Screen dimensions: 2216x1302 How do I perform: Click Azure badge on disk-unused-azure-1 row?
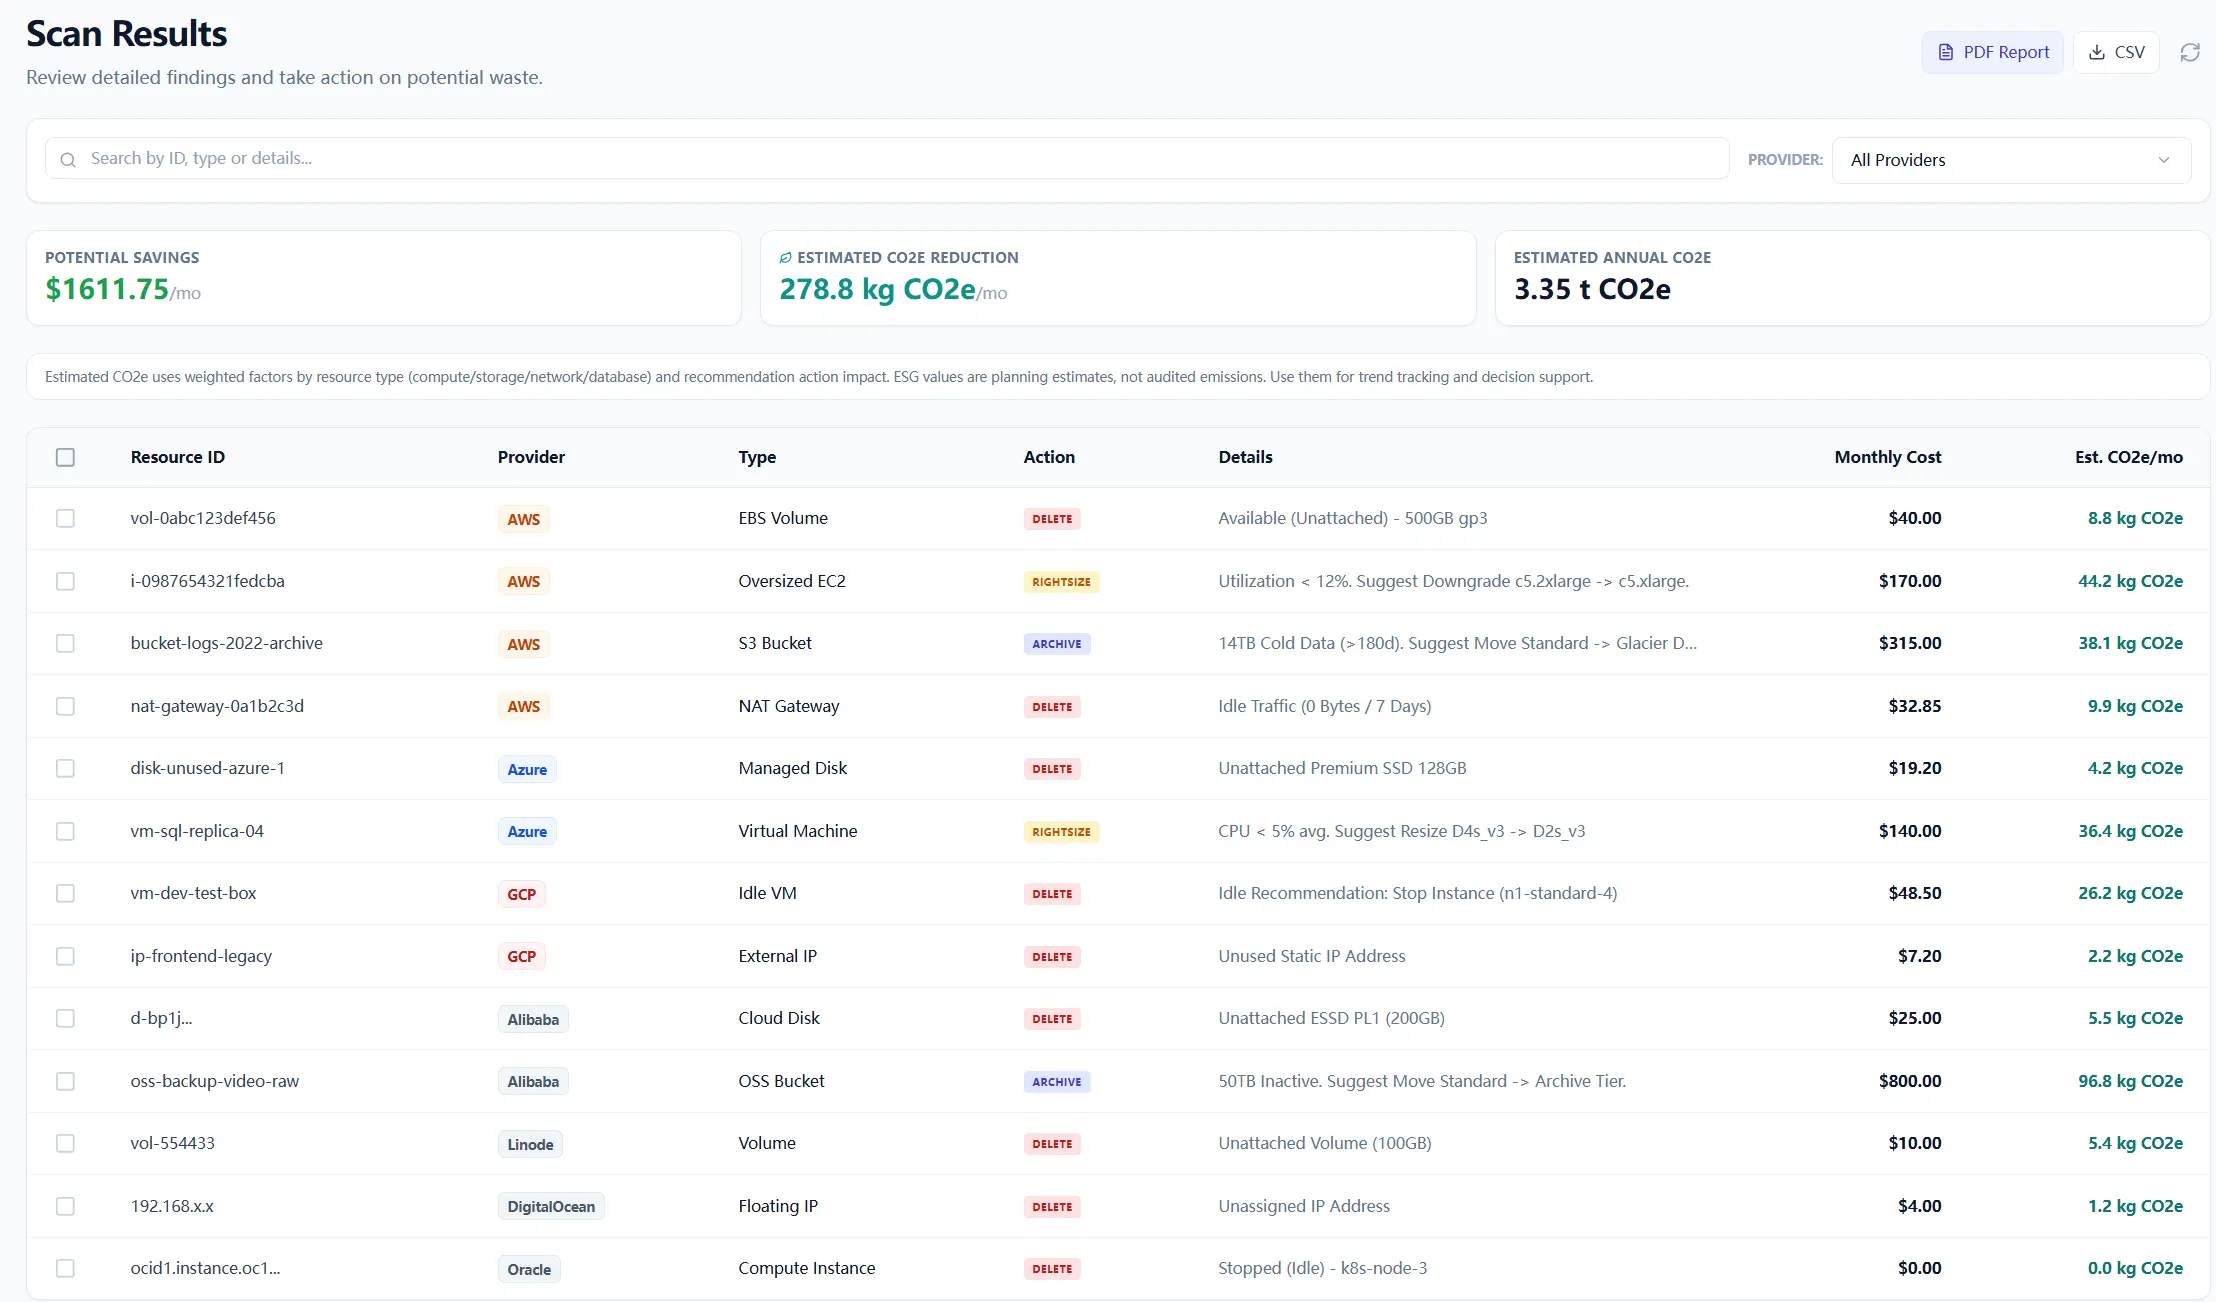pos(527,769)
